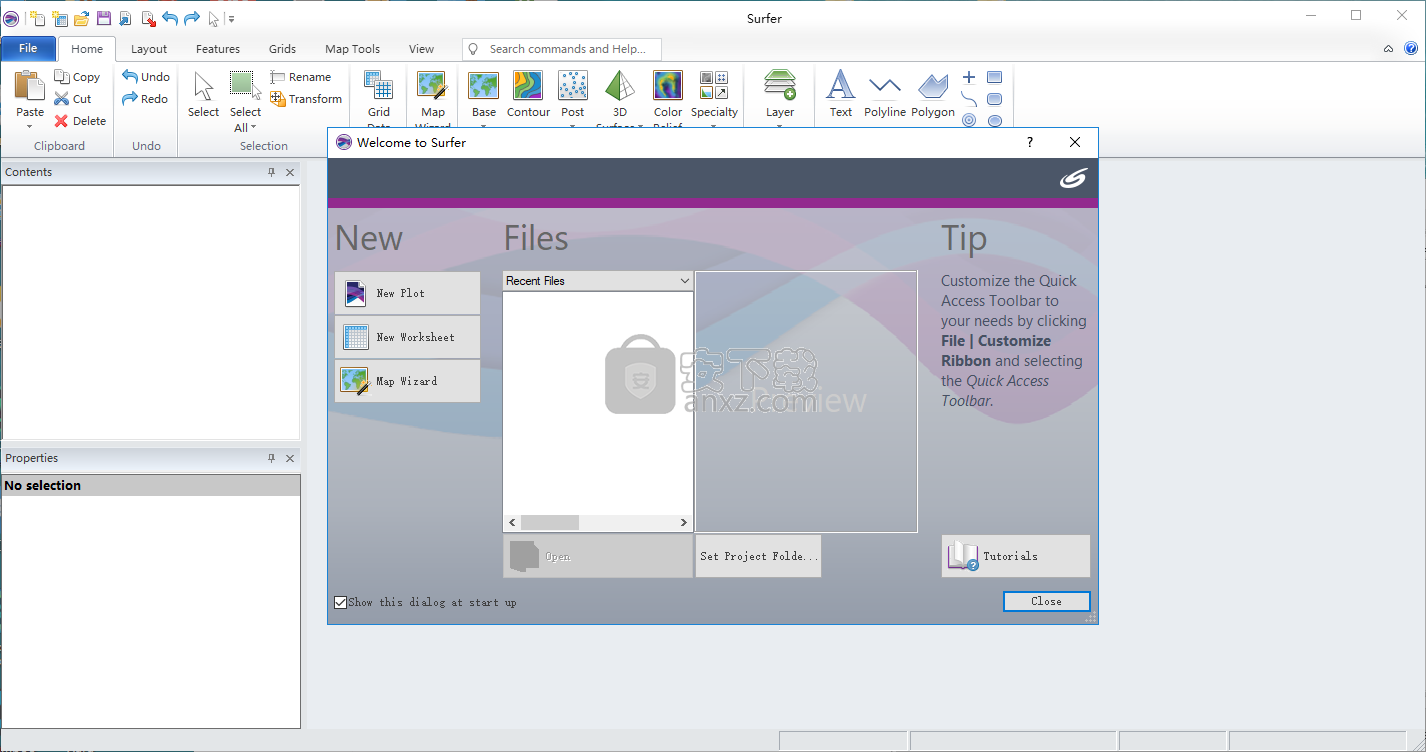This screenshot has height=752, width=1426.
Task: Click Map Wizard button in Welcome dialog
Action: (x=407, y=381)
